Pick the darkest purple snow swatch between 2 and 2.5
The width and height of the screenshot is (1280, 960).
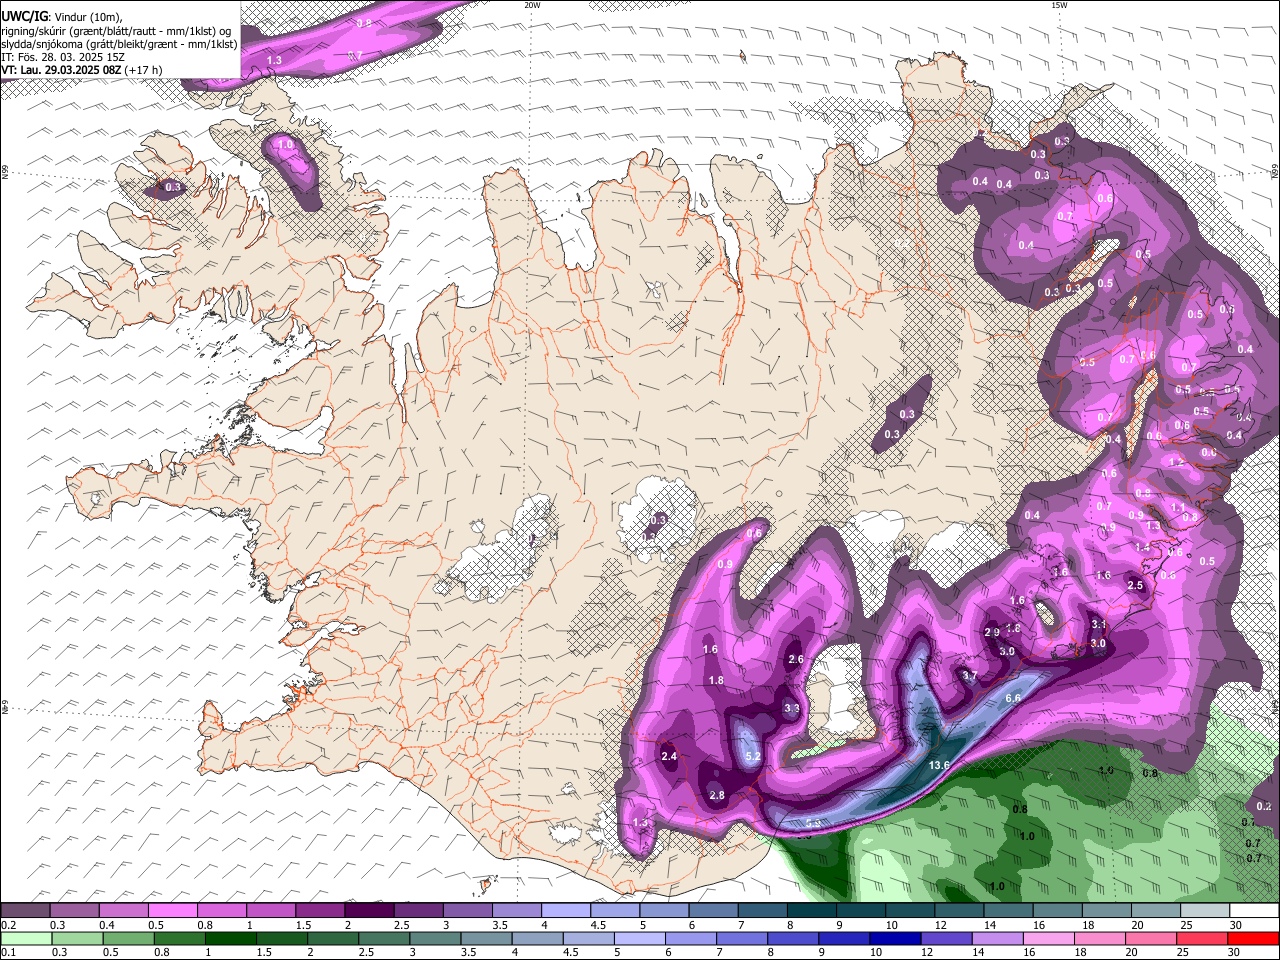pyautogui.click(x=368, y=911)
